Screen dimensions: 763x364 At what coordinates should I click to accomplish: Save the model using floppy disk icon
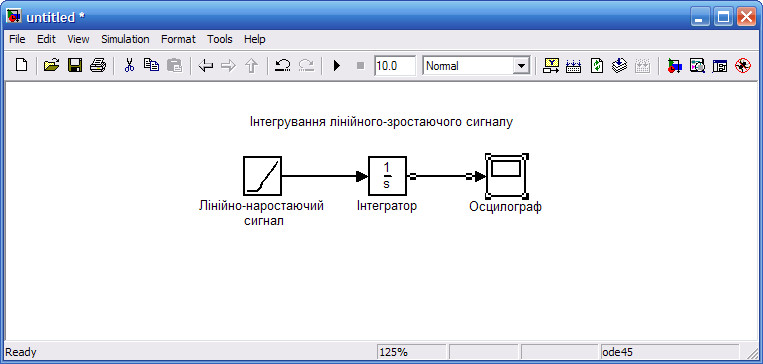[74, 65]
